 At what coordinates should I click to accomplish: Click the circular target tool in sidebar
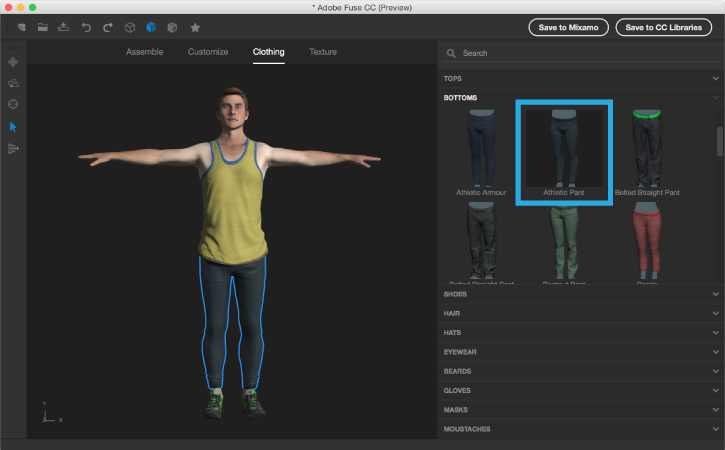[13, 105]
